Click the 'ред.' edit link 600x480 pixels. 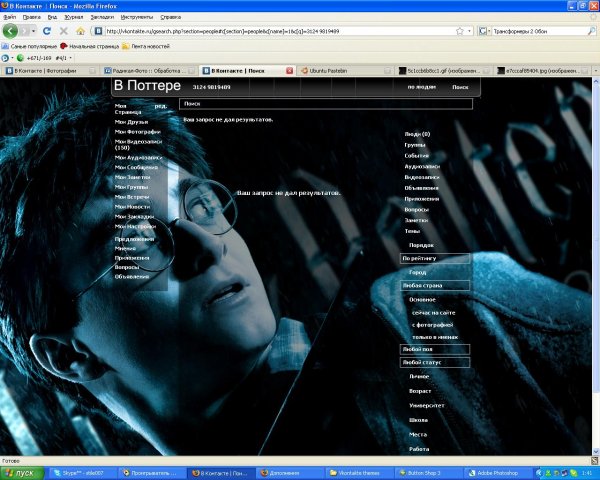tap(160, 106)
